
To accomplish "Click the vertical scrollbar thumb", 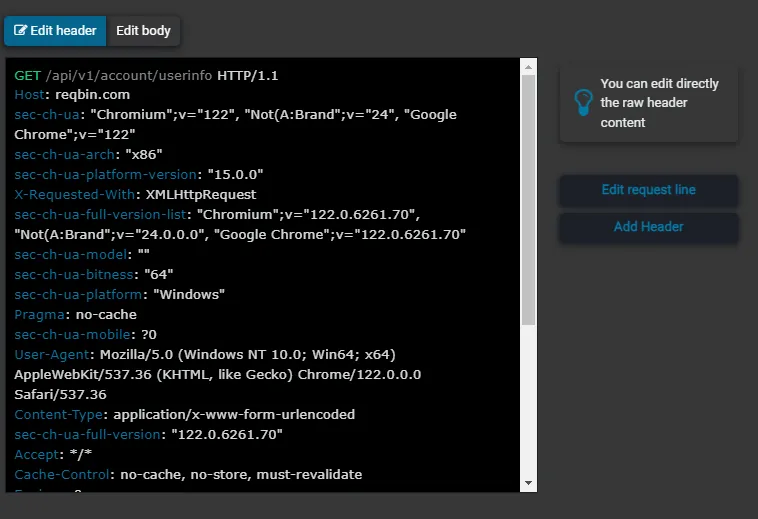I will point(528,200).
